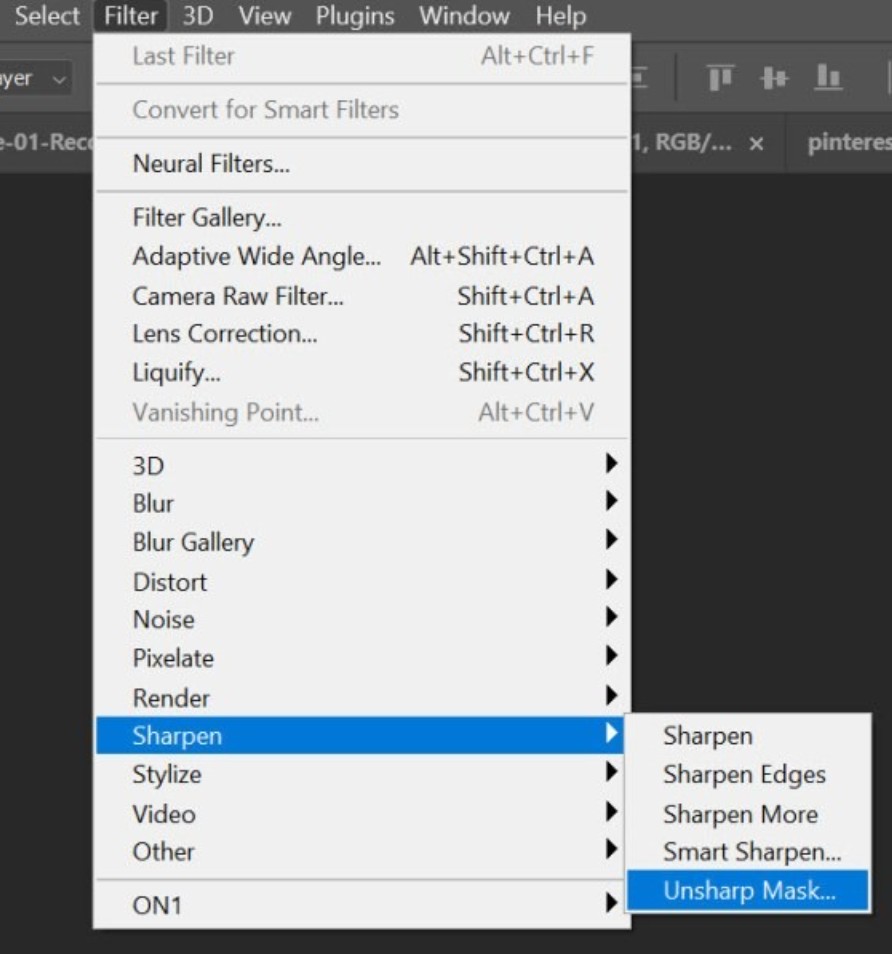Screen dimensions: 892x954
Task: Open Lens Correction filter
Action: [225, 334]
